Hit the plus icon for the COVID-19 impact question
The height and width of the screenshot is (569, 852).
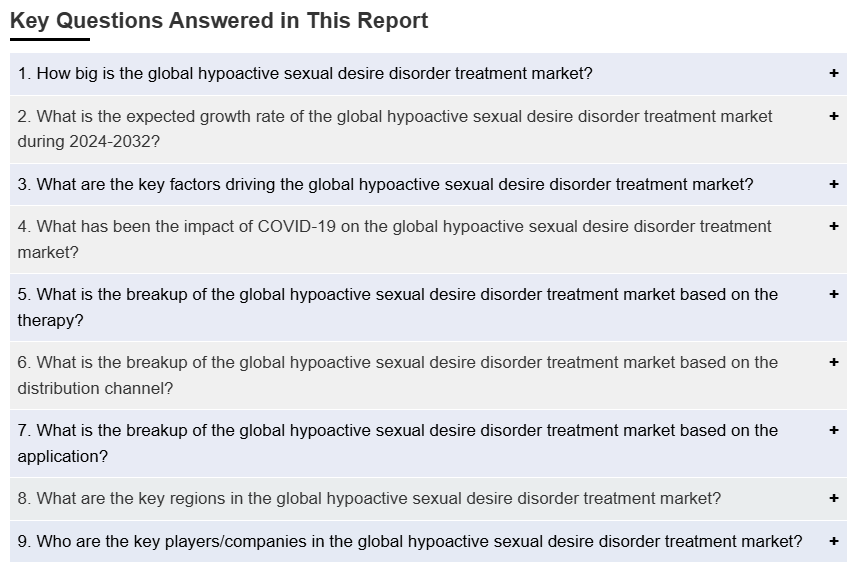(833, 226)
